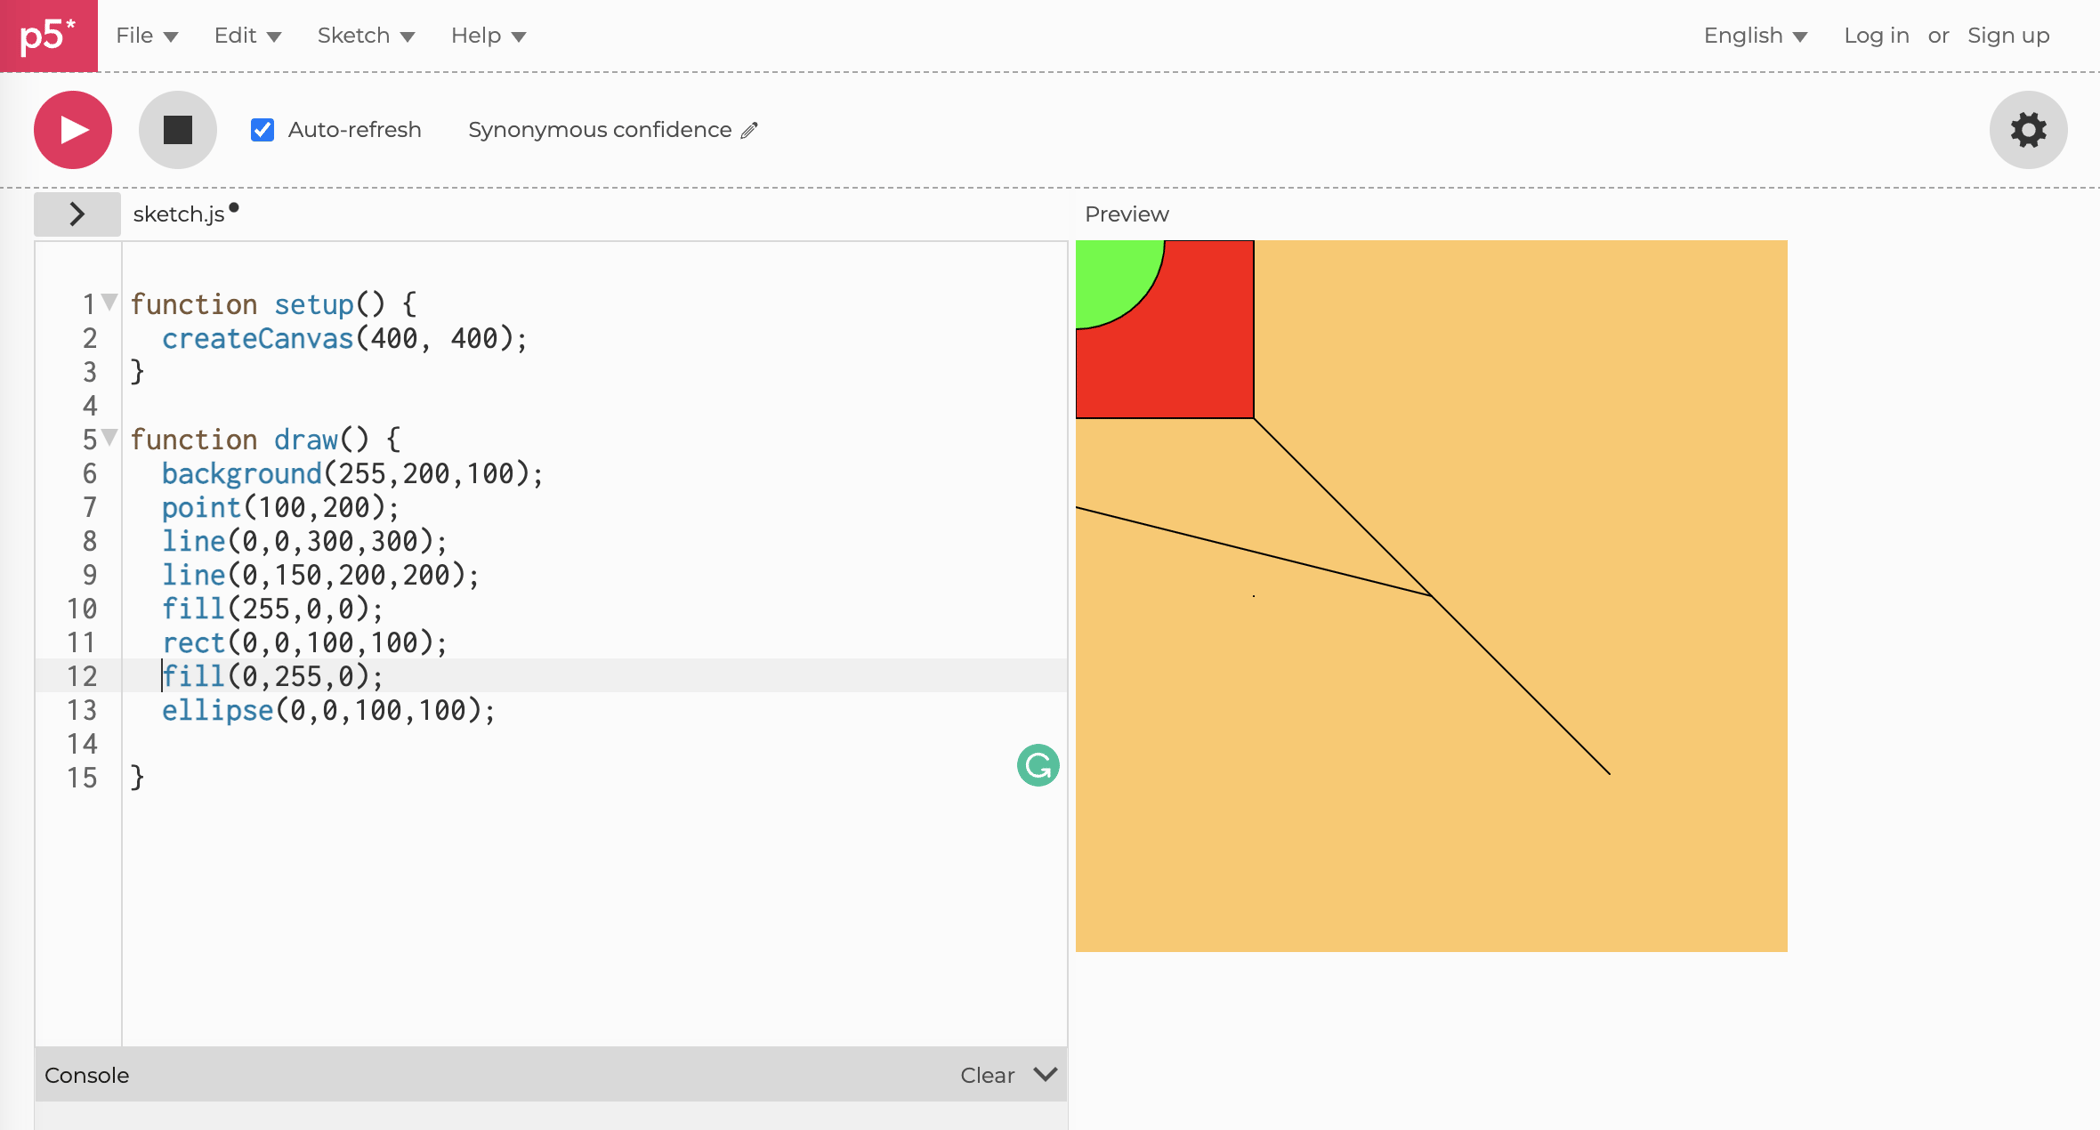Open the Sketch menu
The image size is (2100, 1130).
(x=365, y=36)
